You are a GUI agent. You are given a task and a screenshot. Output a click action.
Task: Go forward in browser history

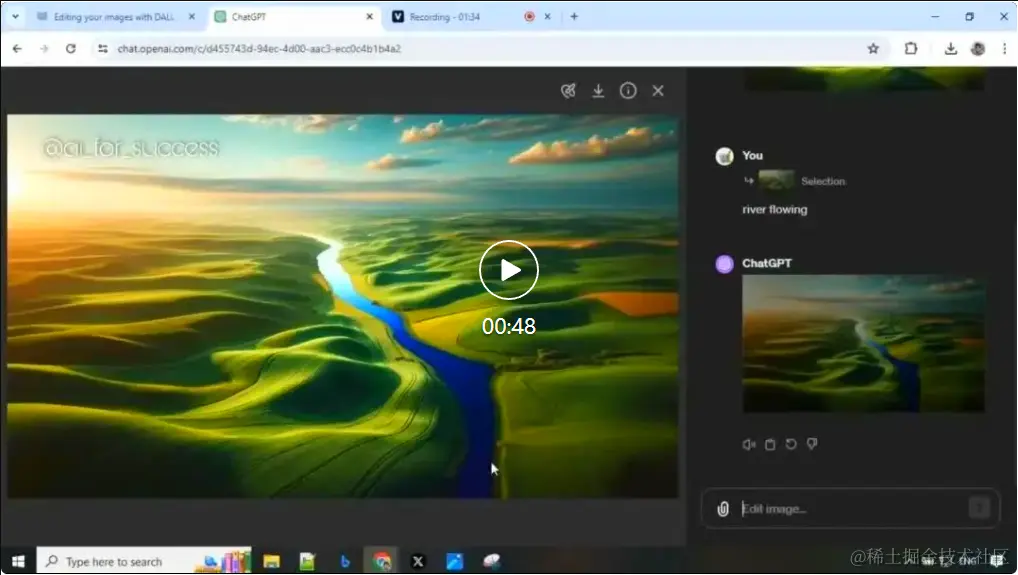click(x=44, y=49)
